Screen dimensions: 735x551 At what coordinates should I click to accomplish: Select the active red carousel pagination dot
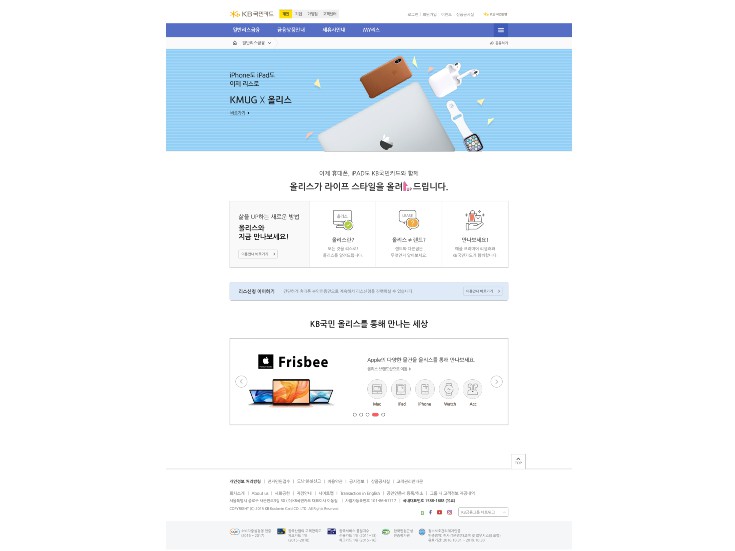375,415
